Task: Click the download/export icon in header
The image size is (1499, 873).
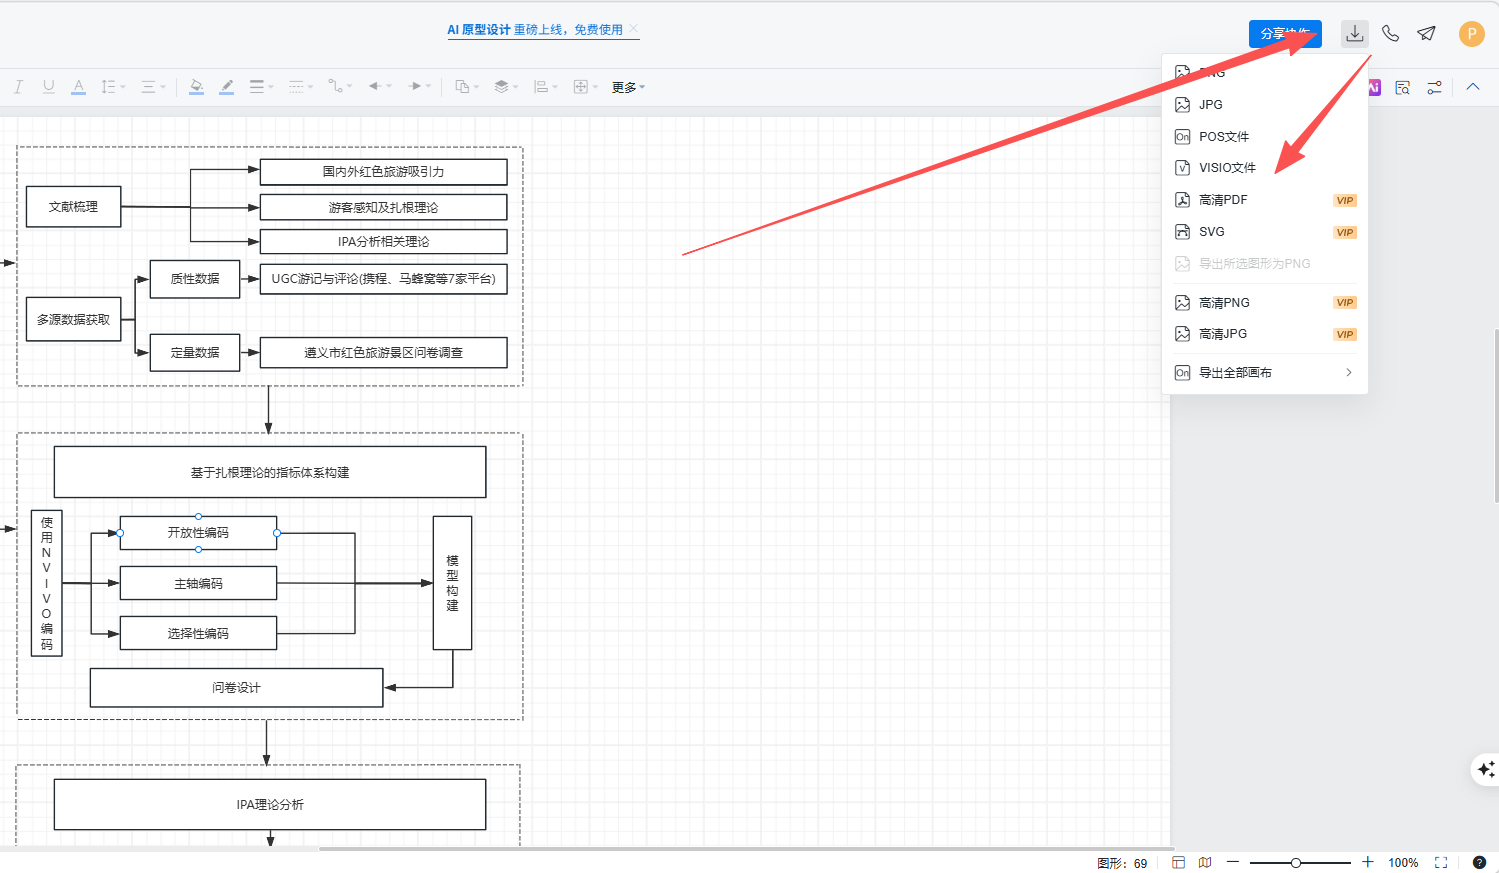Action: tap(1354, 34)
